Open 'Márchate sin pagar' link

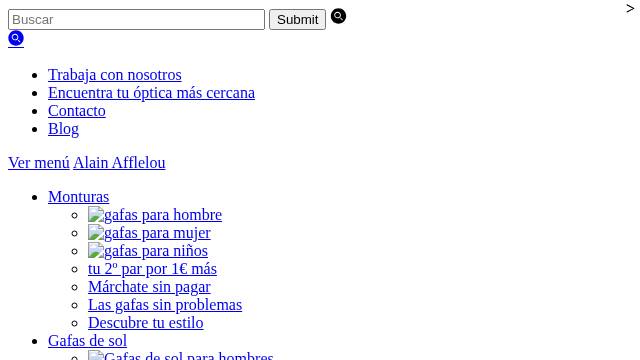(x=149, y=287)
